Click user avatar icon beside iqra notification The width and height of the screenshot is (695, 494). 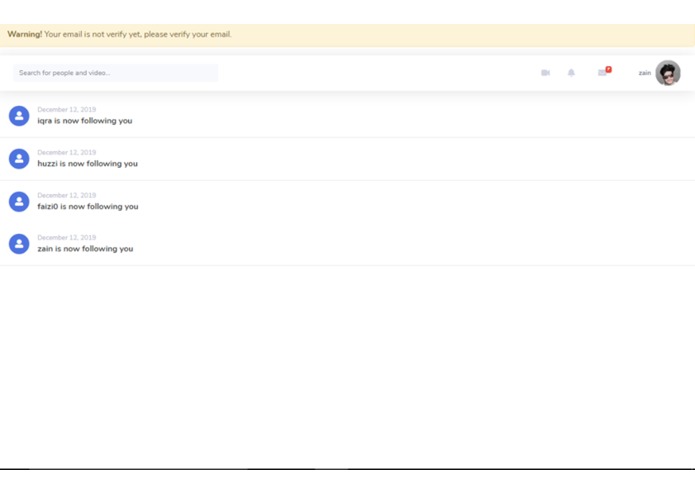coord(19,116)
